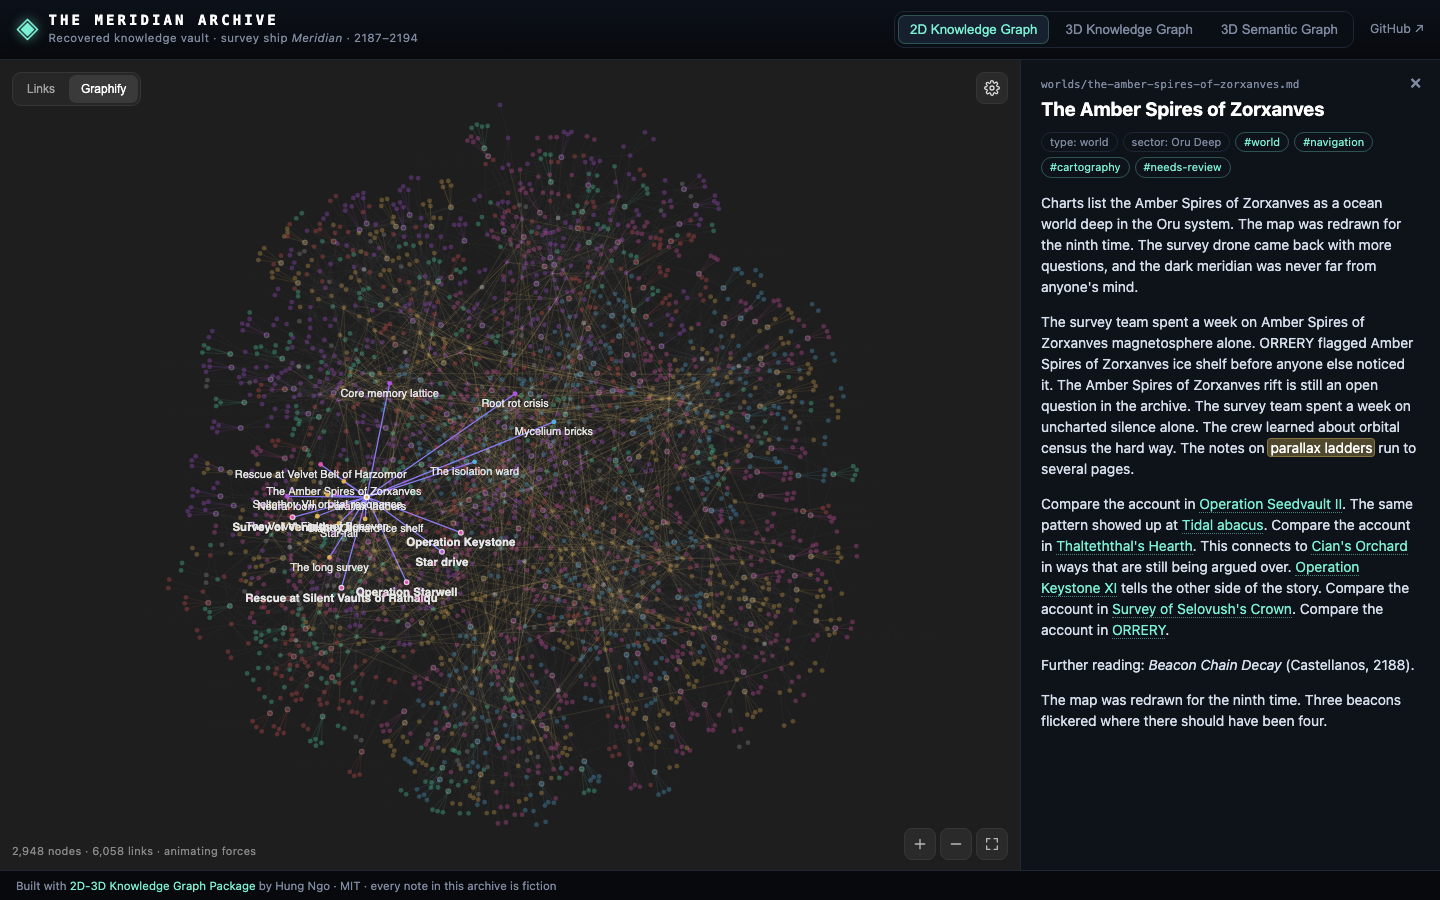Click the #navigation tag

[x=1333, y=142]
